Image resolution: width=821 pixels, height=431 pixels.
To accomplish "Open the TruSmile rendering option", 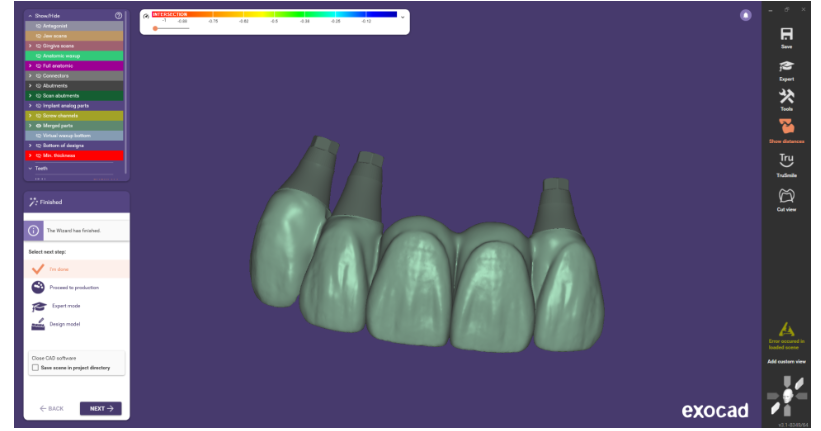I will [x=786, y=160].
